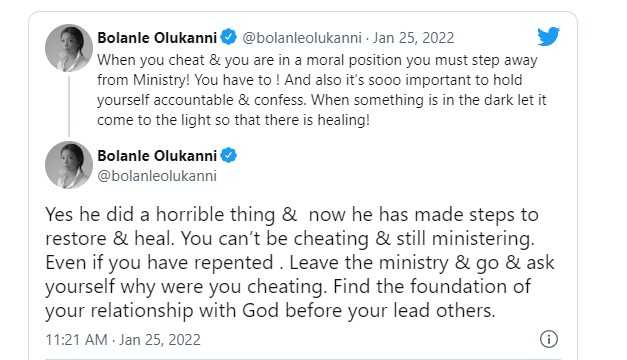627x360 pixels.
Task: Click the verified badge beside lower Bolanle Olukanni
Action: coord(229,155)
